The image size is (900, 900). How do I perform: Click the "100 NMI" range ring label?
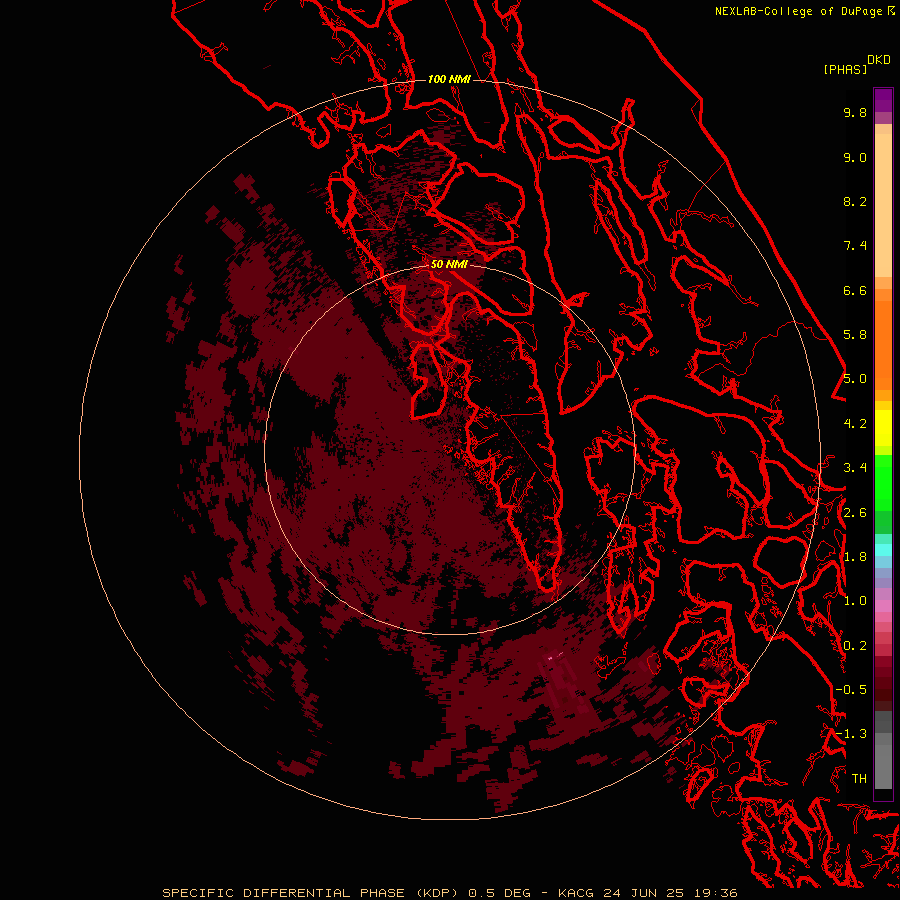449,79
